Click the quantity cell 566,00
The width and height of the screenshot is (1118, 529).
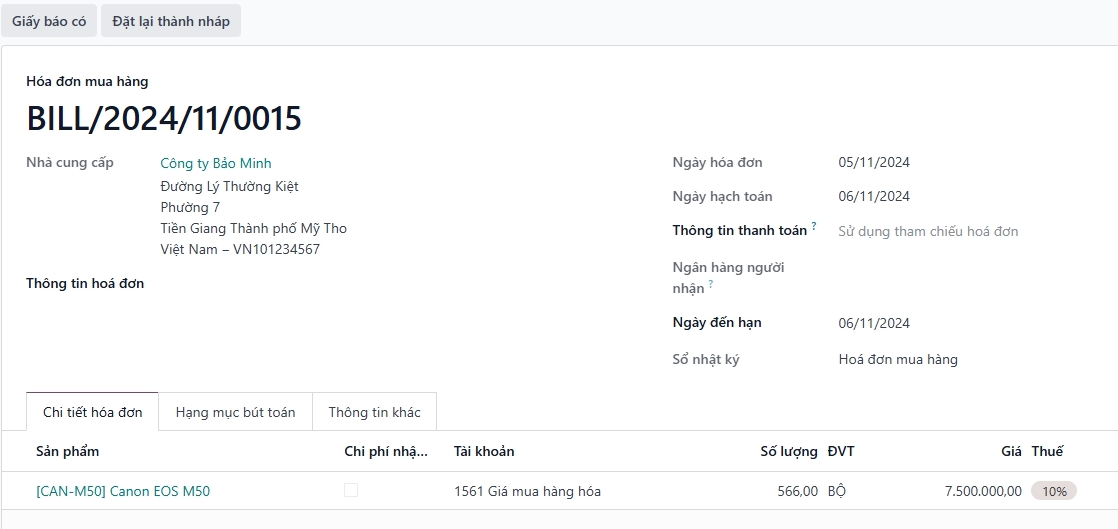(x=798, y=491)
